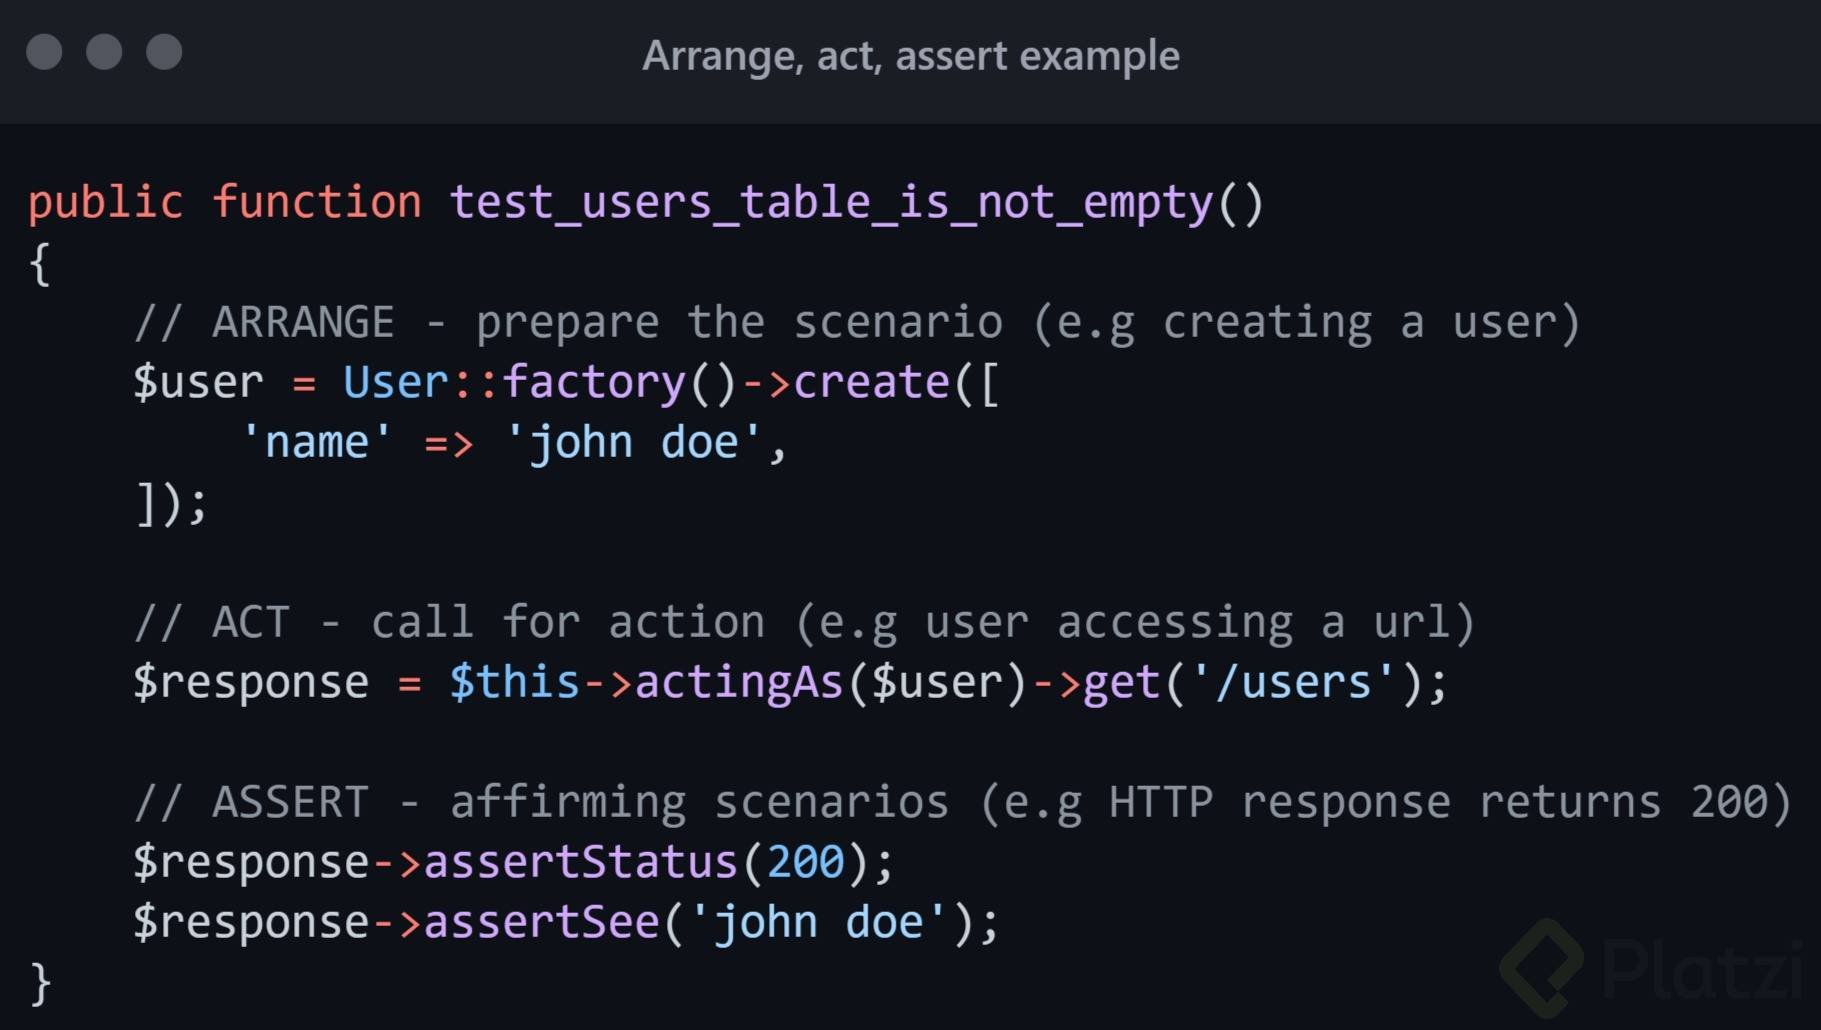Image resolution: width=1821 pixels, height=1030 pixels.
Task: Click the ACT comment line
Action: (804, 623)
